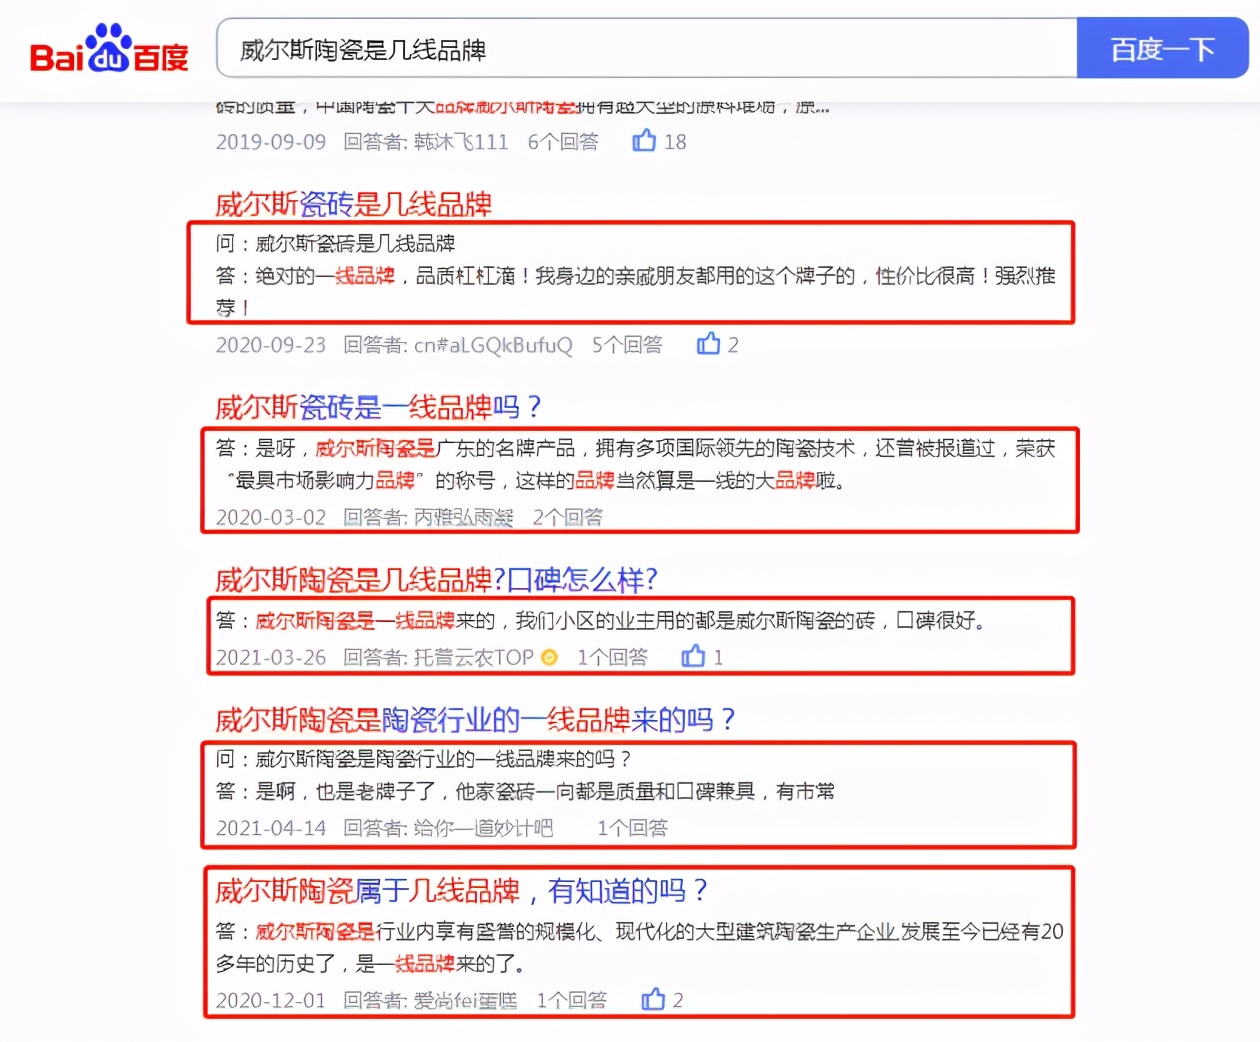Click the thumbs-up icon on the last answer
The image size is (1260, 1042).
pos(654,999)
